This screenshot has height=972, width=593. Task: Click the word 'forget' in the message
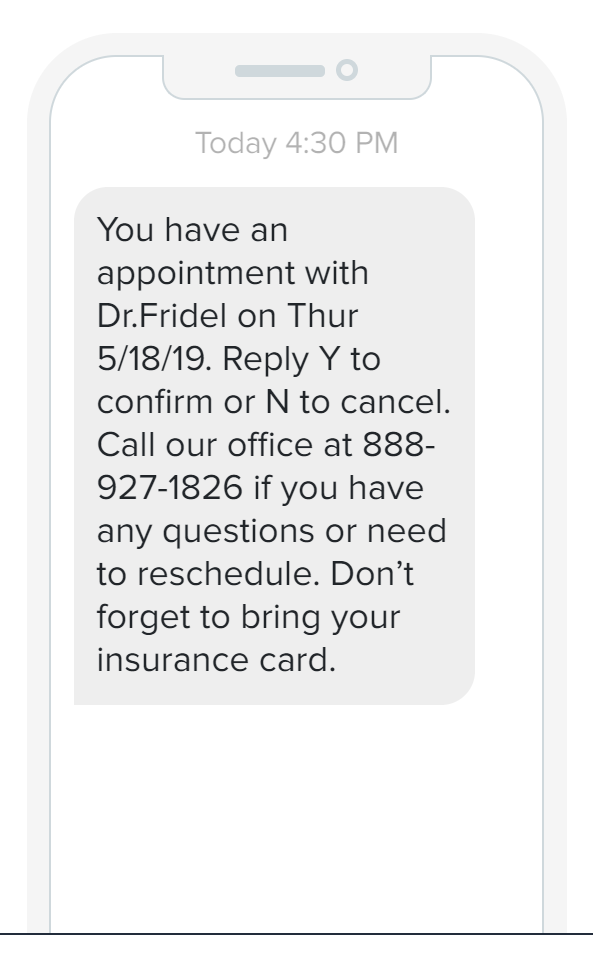click(144, 618)
